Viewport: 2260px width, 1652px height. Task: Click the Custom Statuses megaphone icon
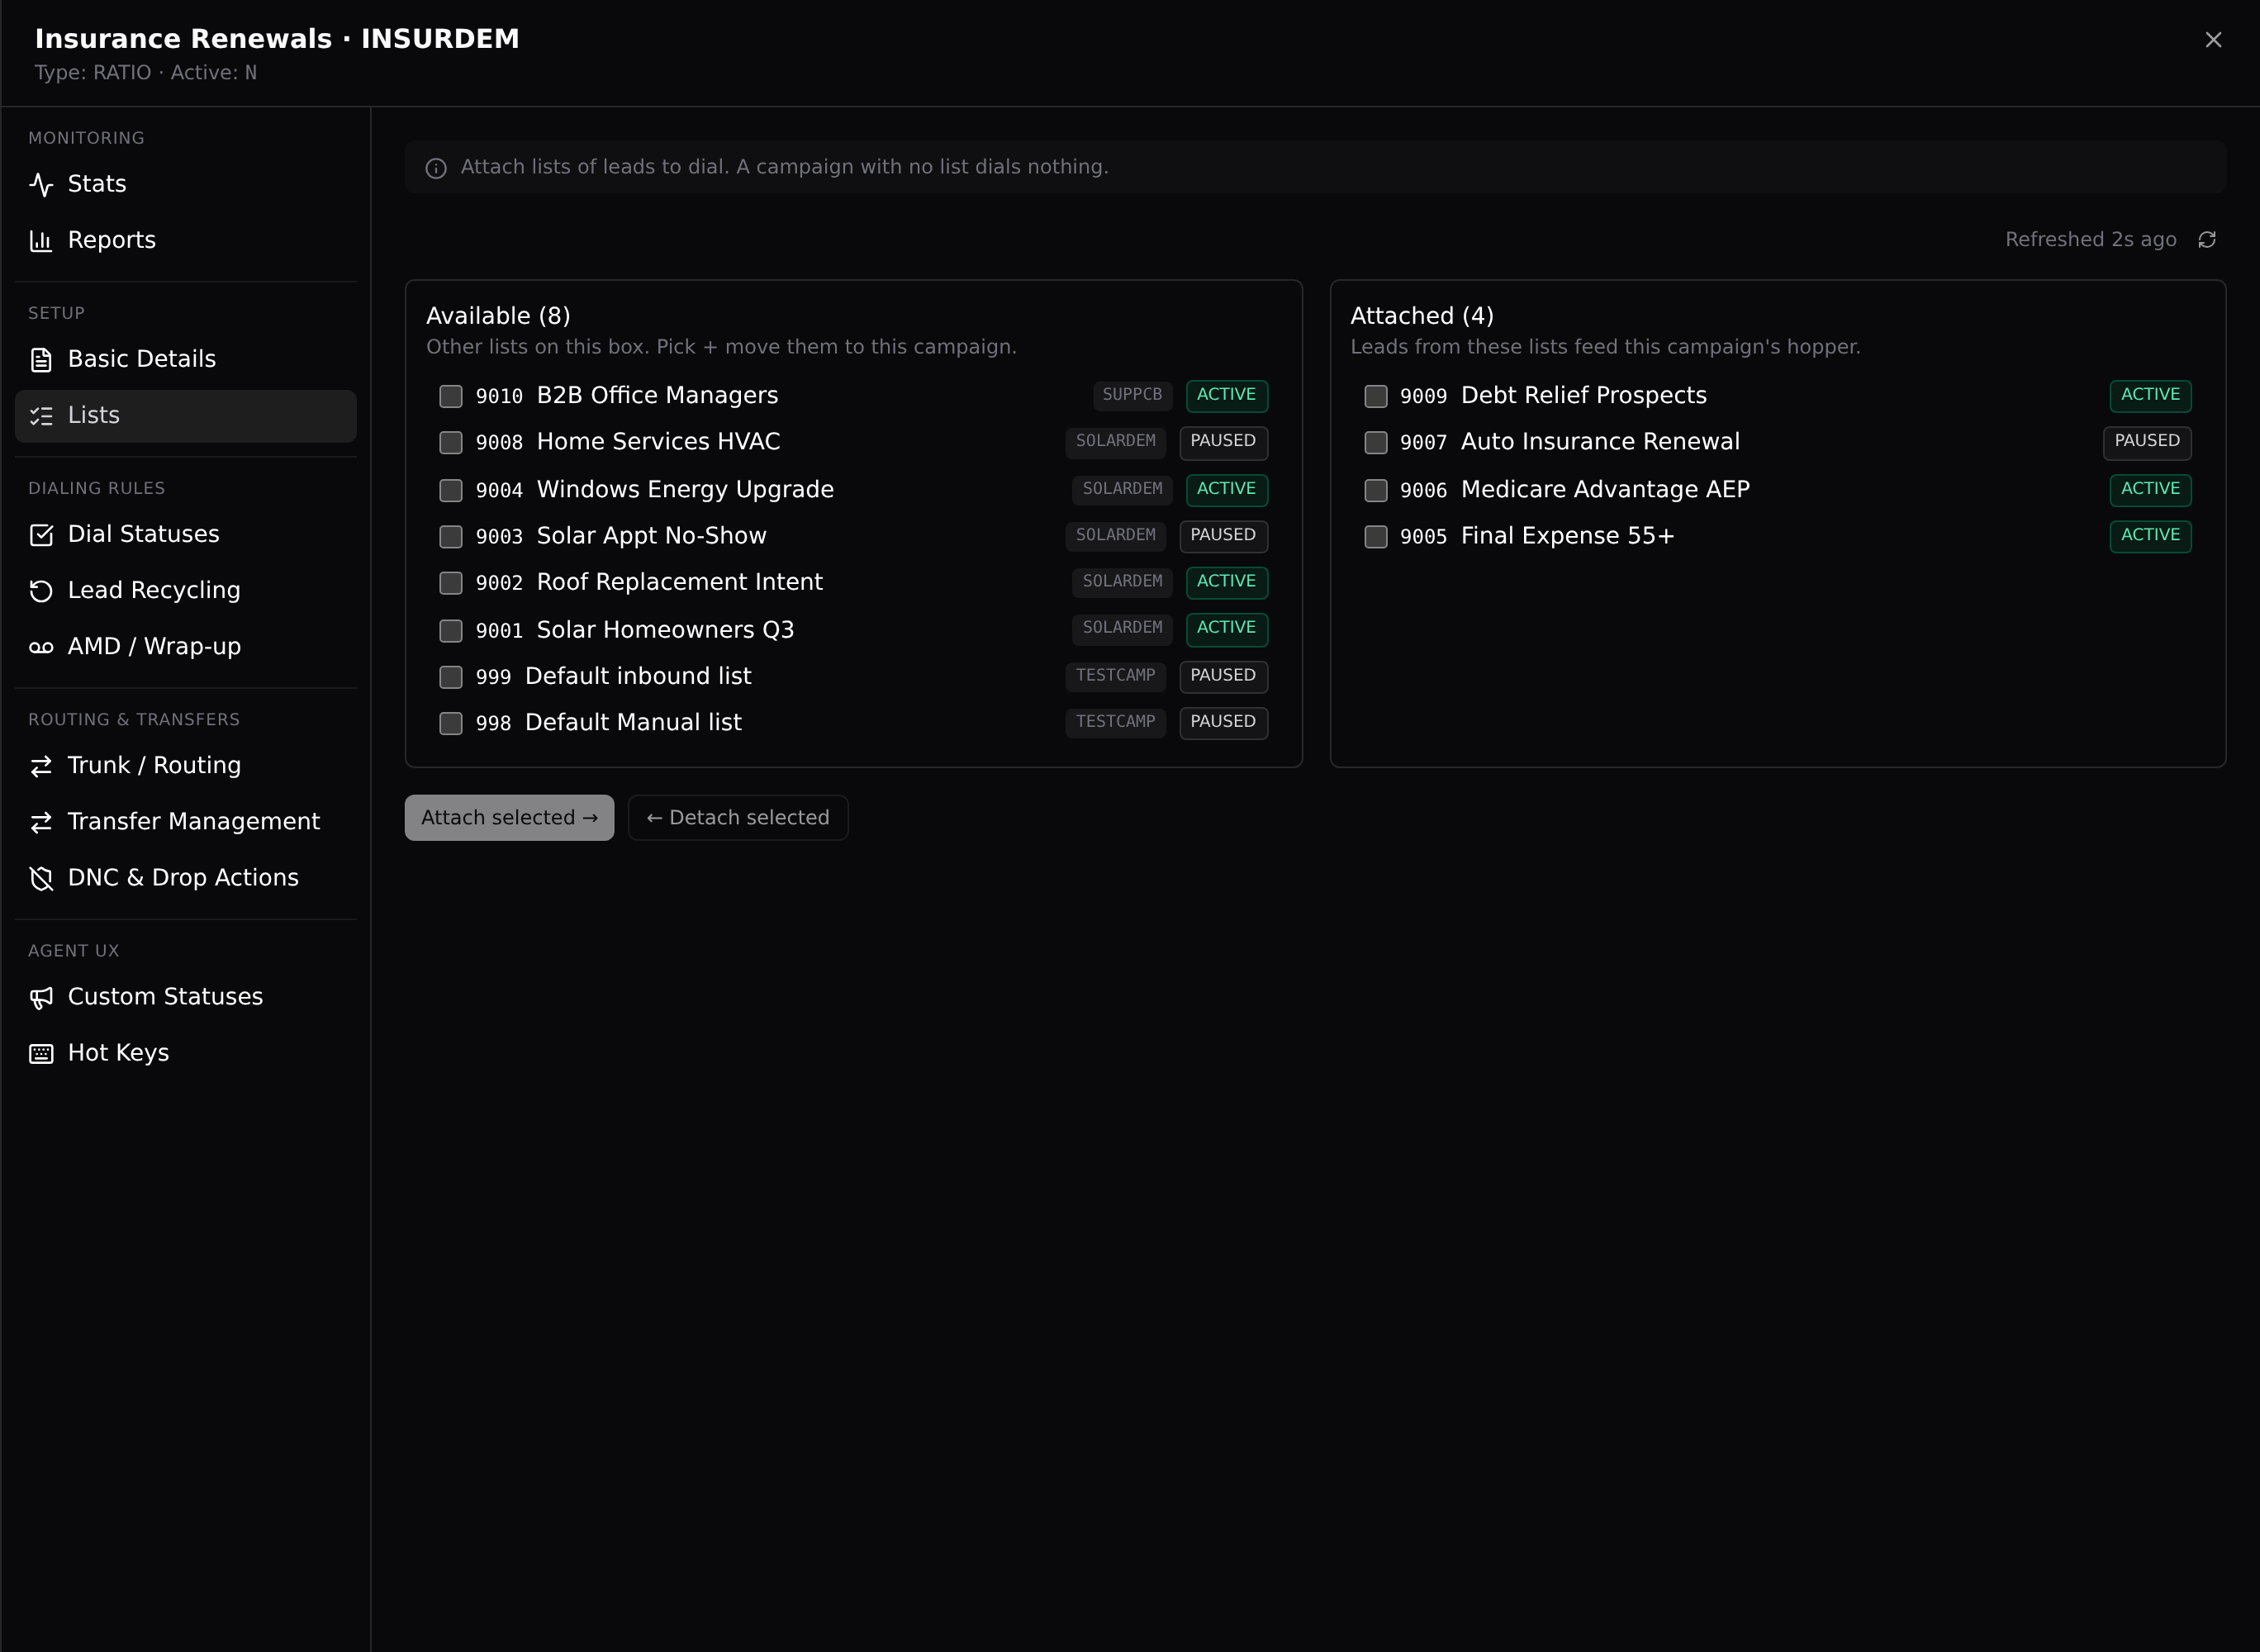coord(41,997)
